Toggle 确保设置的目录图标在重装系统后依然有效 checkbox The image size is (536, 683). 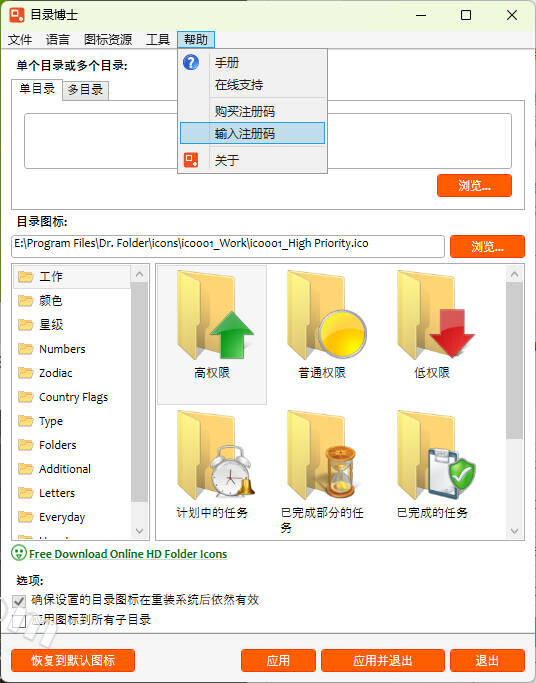19,601
